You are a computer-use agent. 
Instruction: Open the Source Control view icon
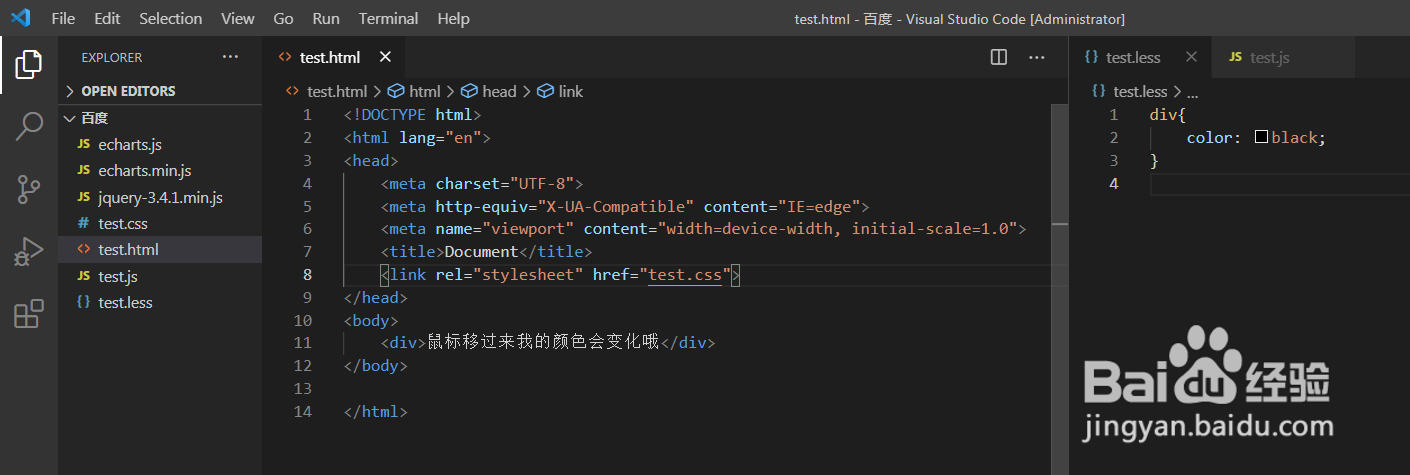pos(29,189)
